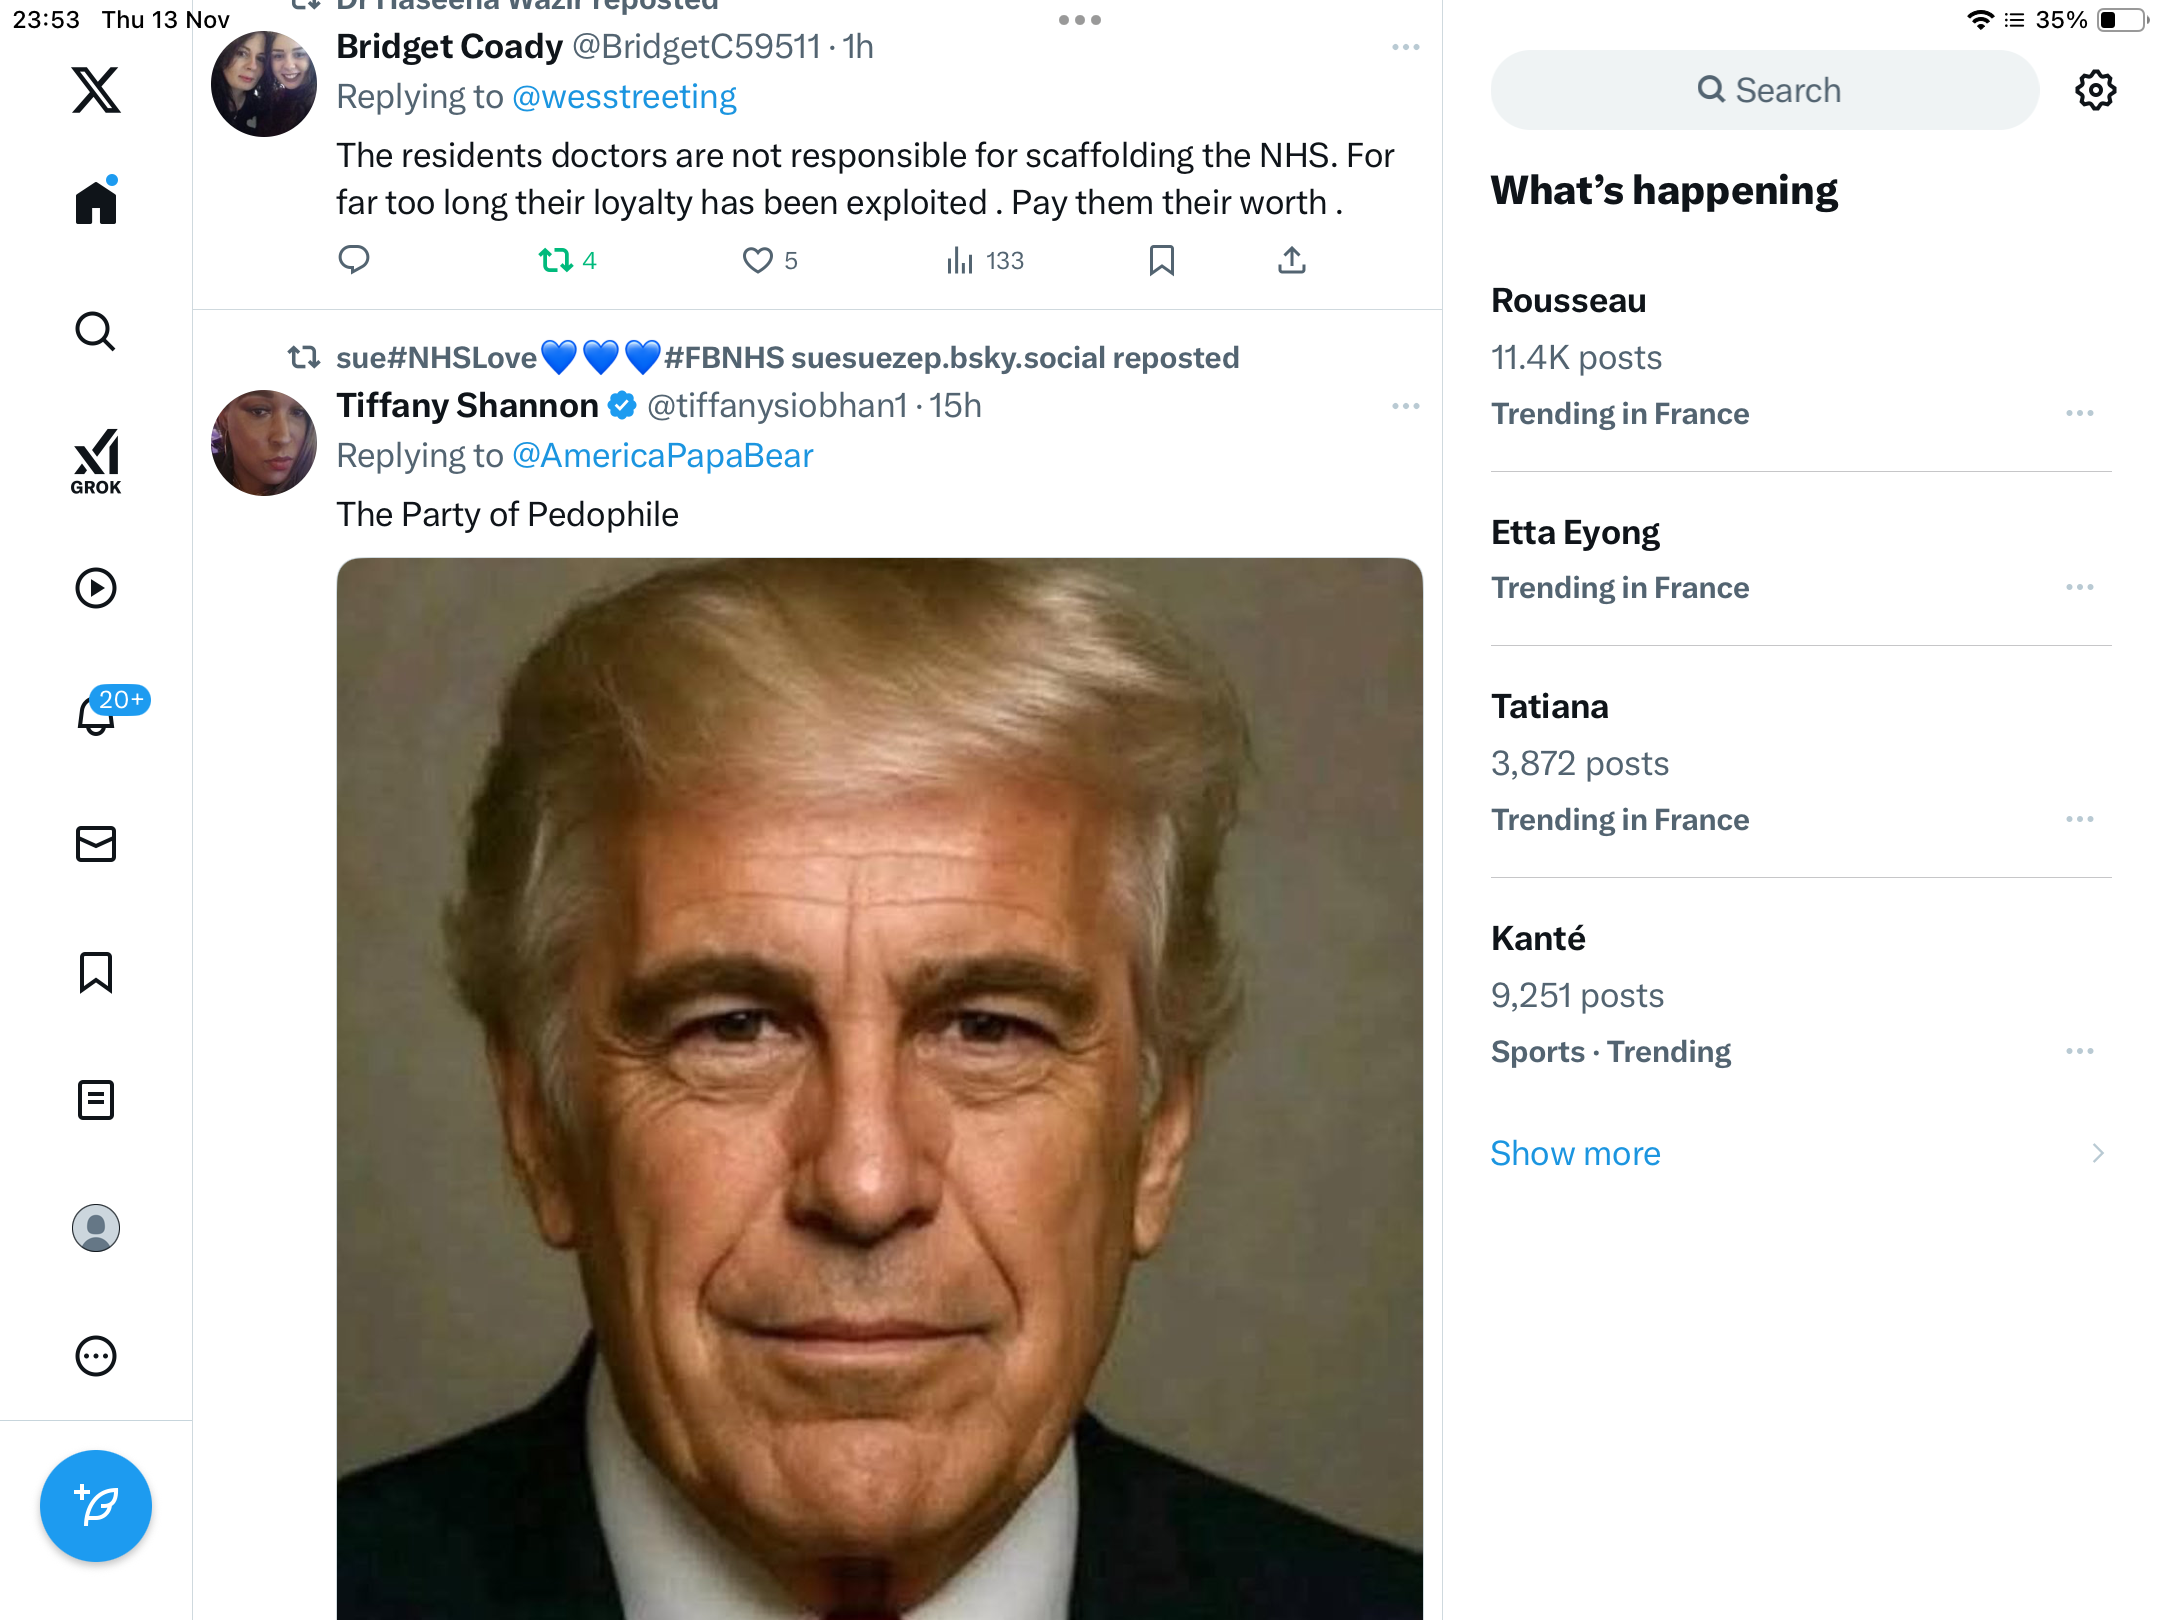Open more options on Tiffany Shannon's post
The height and width of the screenshot is (1620, 2160).
click(1405, 406)
